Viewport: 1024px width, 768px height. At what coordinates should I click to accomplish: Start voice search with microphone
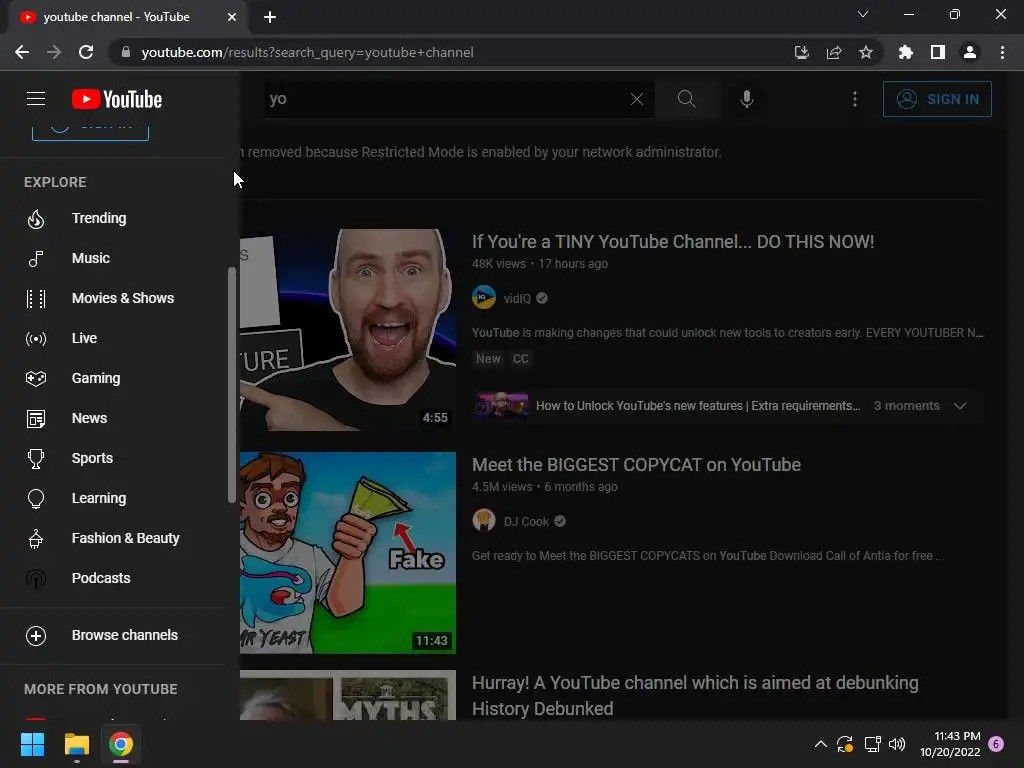746,99
